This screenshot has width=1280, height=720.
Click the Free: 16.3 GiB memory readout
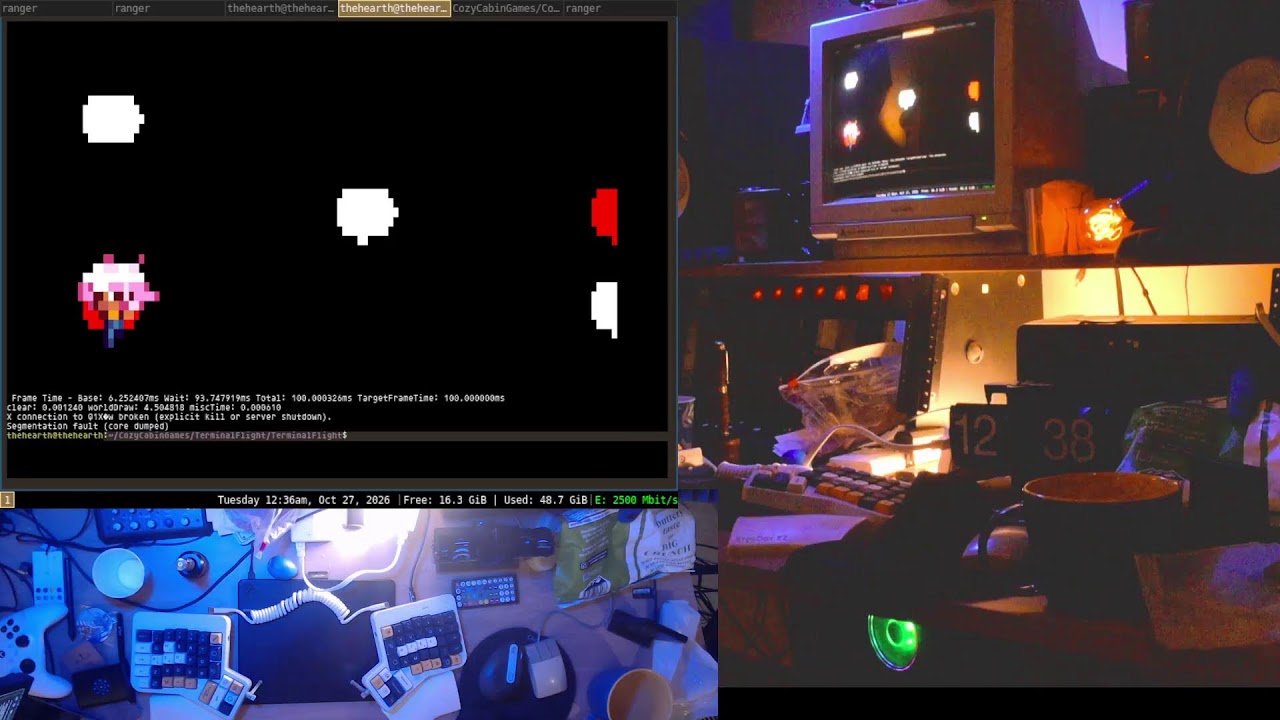444,500
